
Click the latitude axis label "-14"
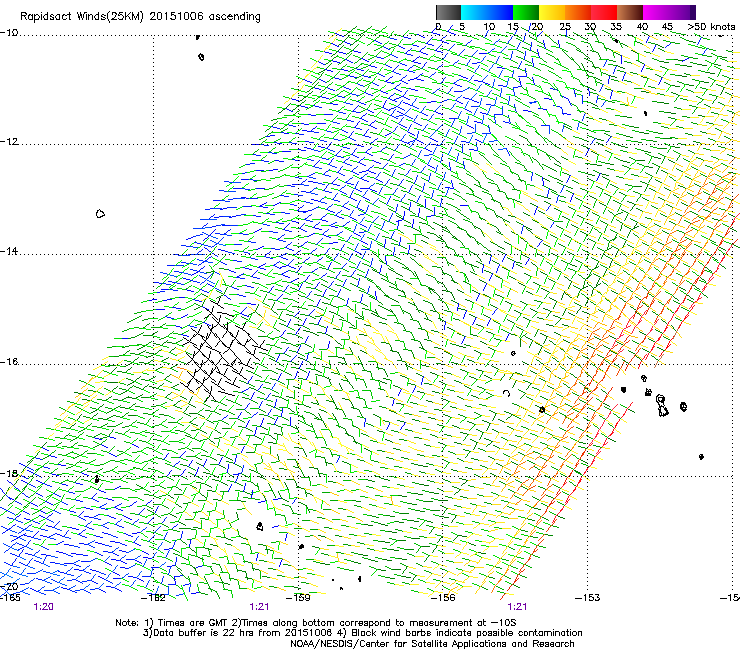coord(9,251)
